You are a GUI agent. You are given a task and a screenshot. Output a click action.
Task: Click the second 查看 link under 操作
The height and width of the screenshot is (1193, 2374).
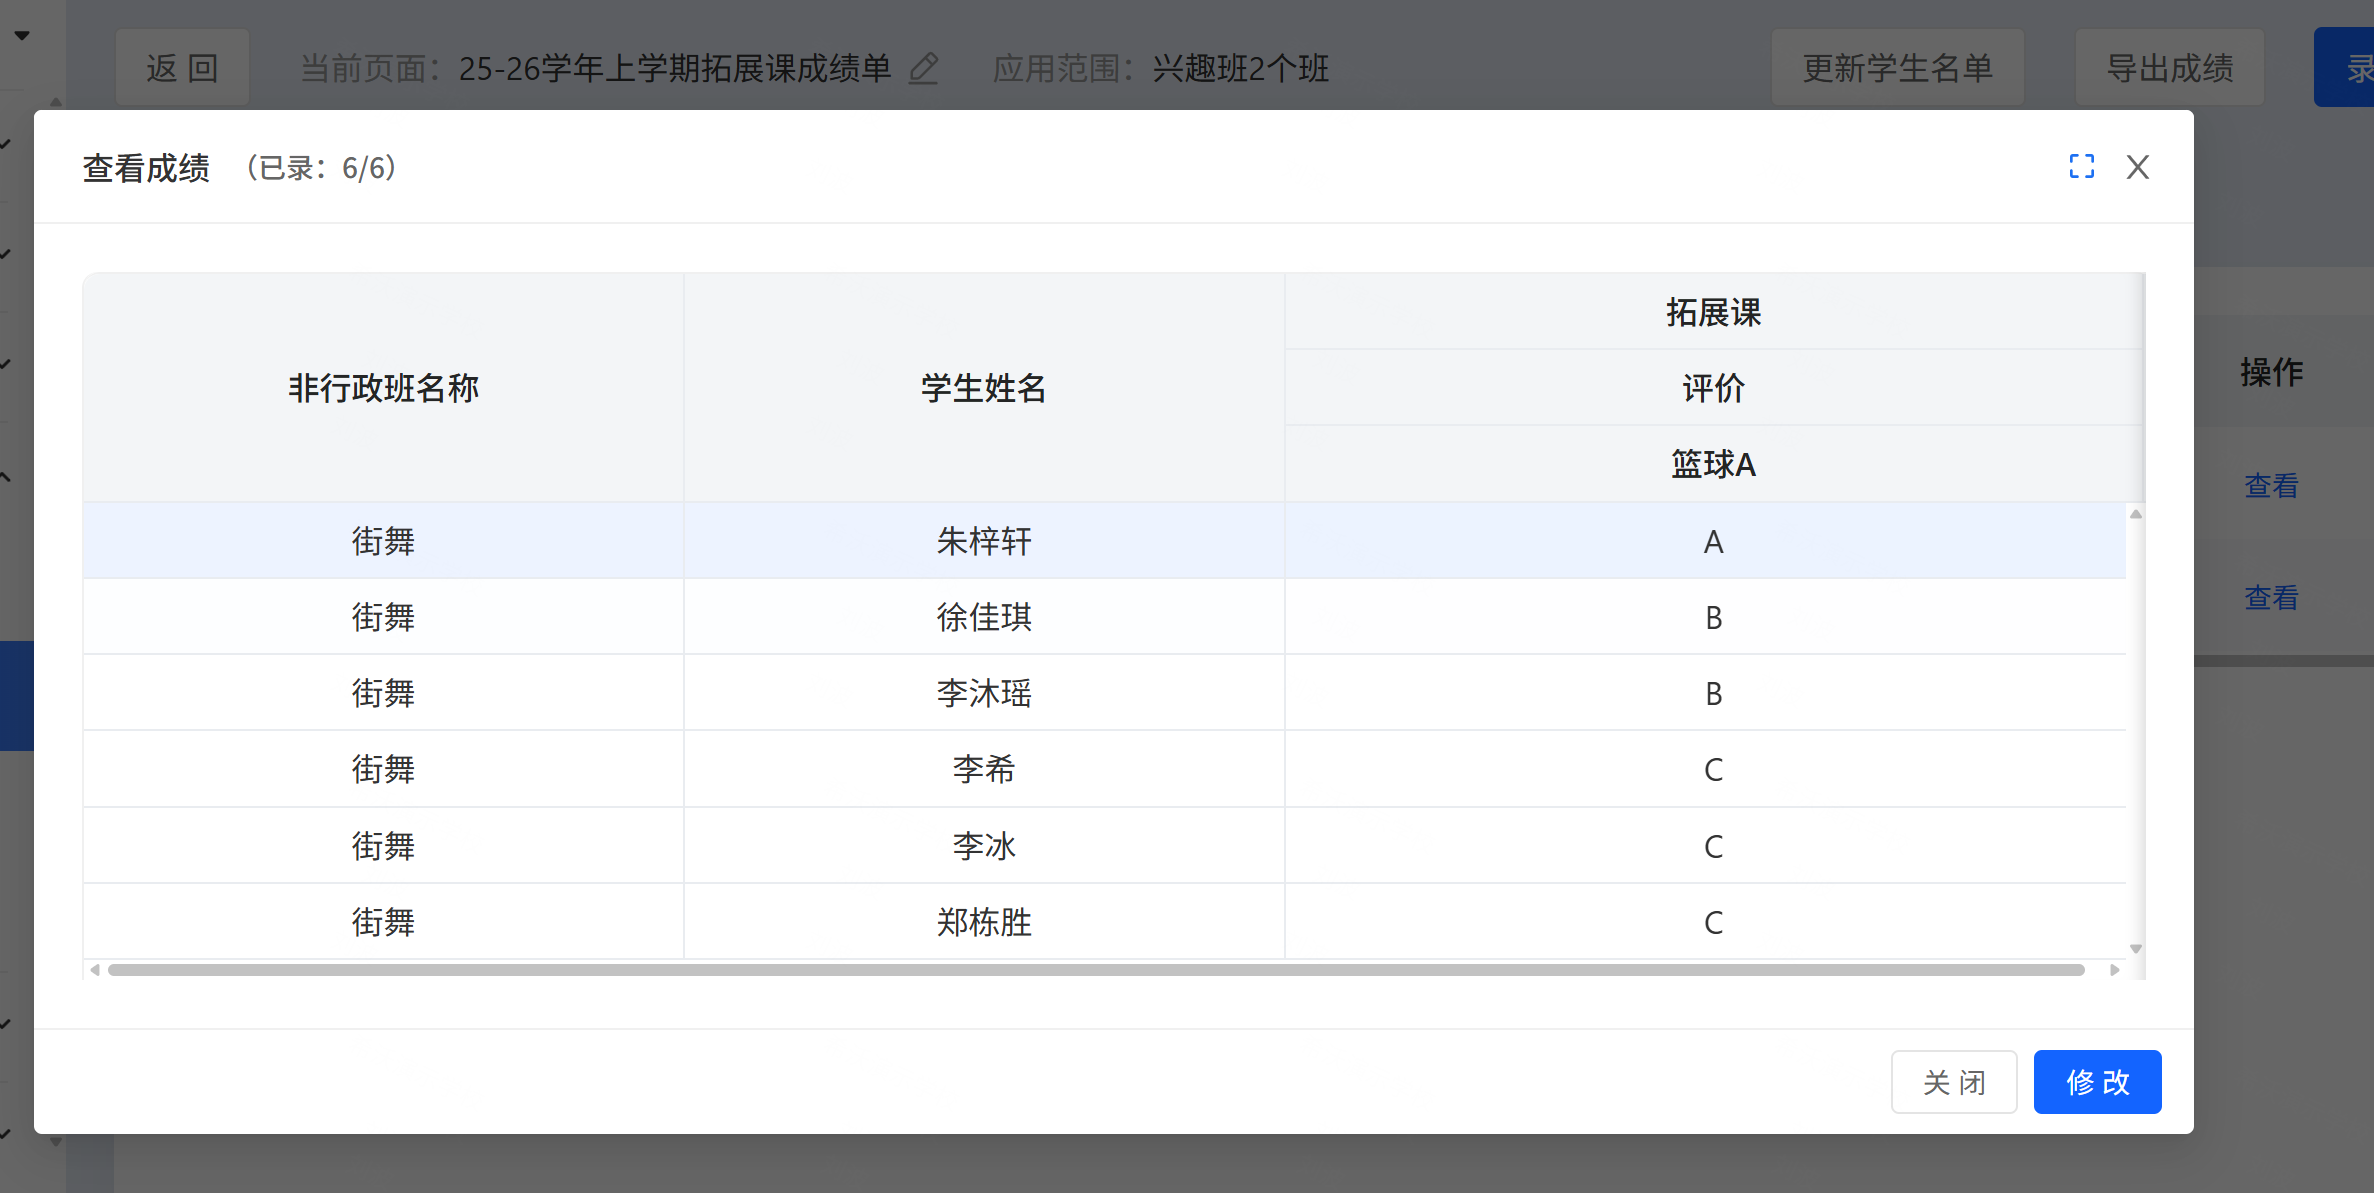pos(2271,598)
